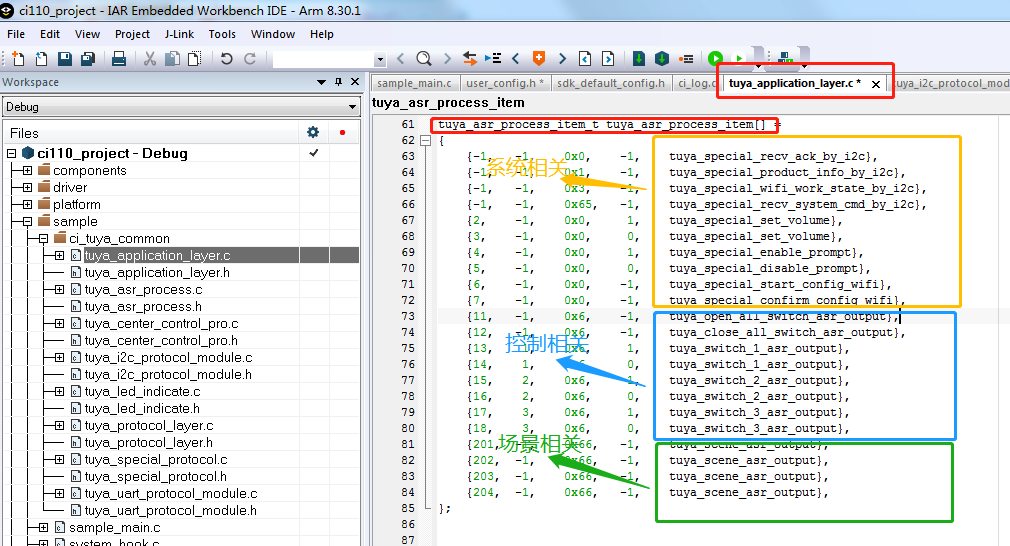Select tuya_center_control_pro.c in file tree
Viewport: 1010px width, 546px height.
(x=161, y=323)
